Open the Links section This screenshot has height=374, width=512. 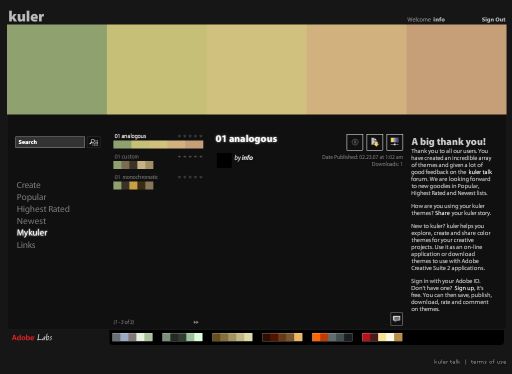point(26,245)
